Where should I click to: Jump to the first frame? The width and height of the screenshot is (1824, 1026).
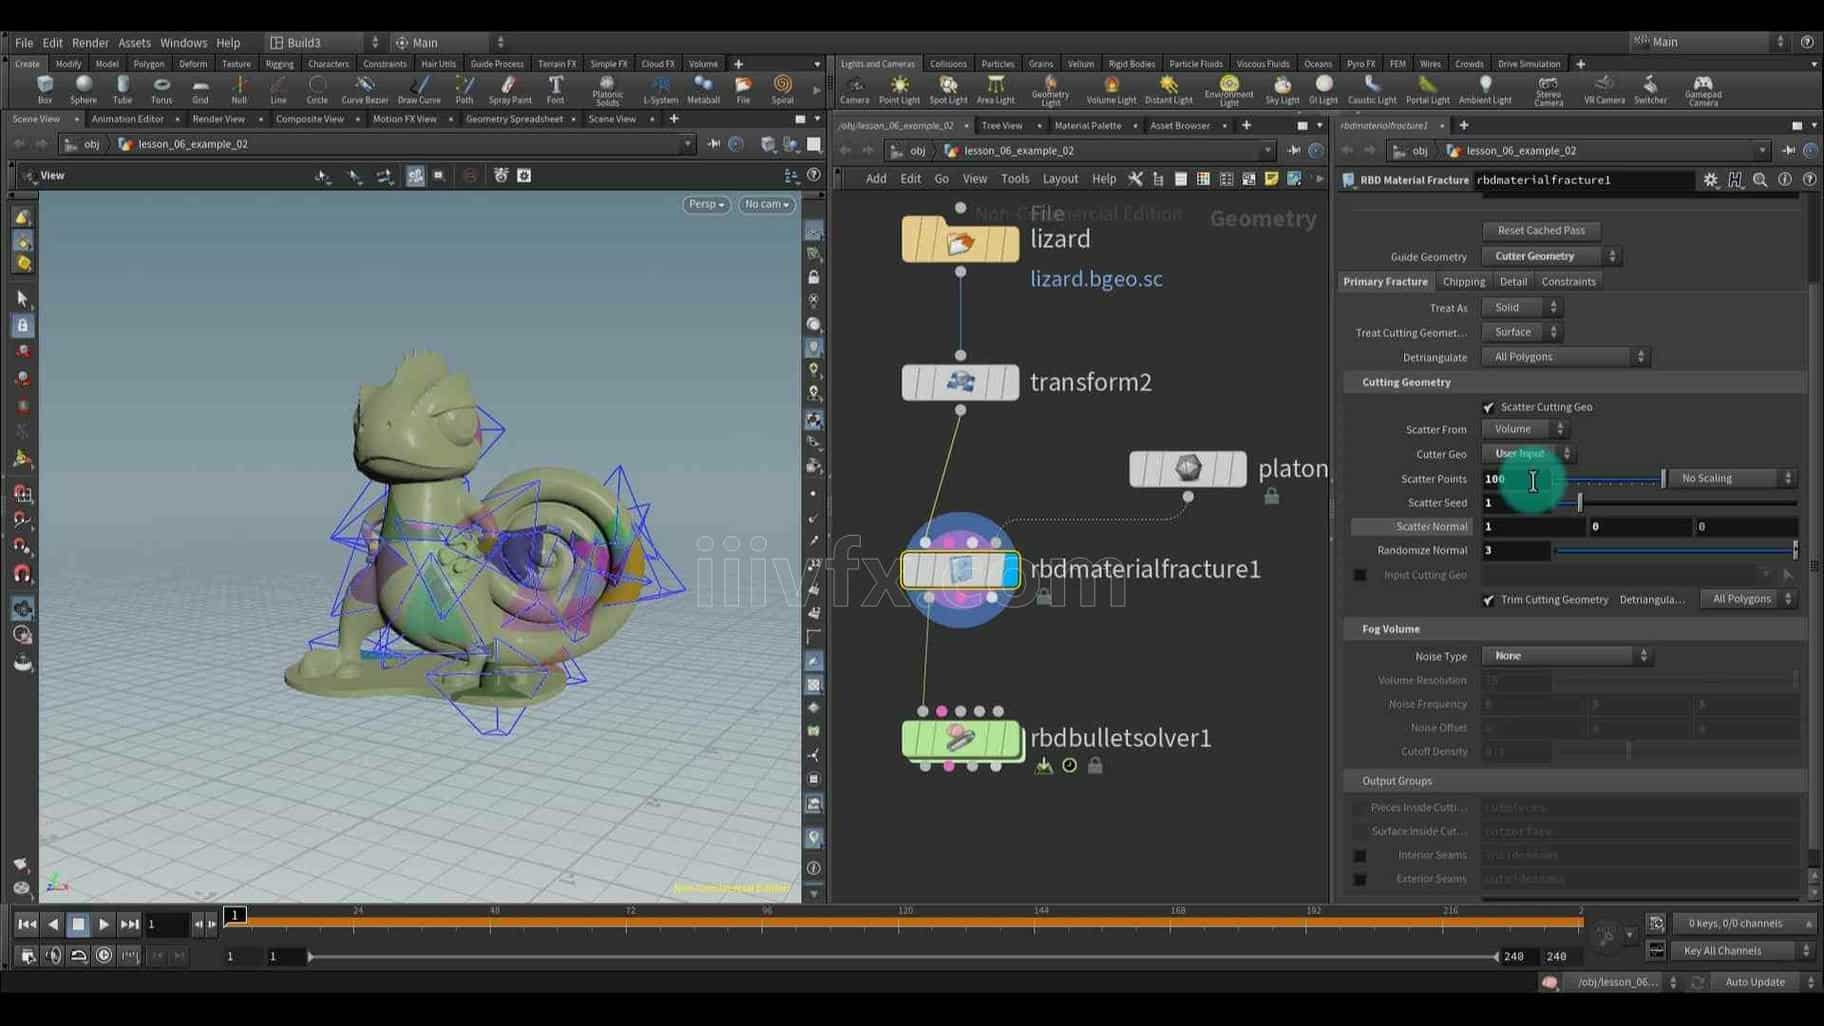27,925
